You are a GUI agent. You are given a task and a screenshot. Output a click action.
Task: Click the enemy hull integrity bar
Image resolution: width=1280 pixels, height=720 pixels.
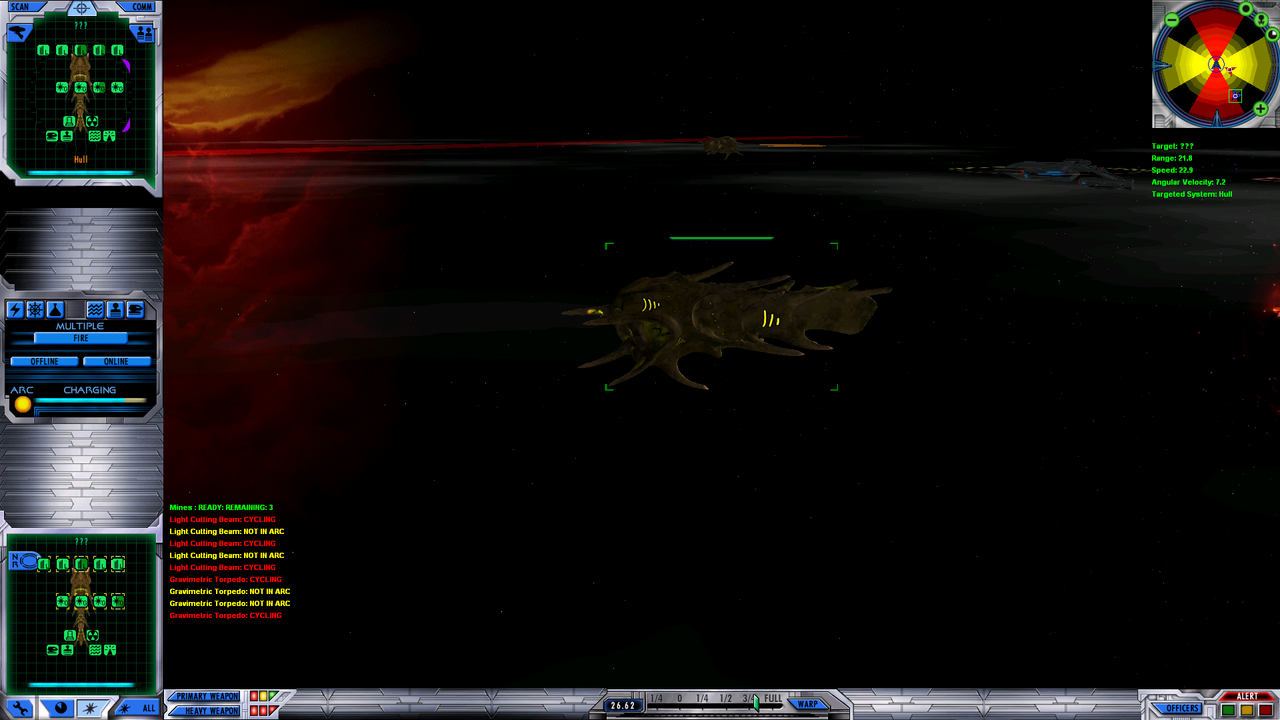click(81, 173)
